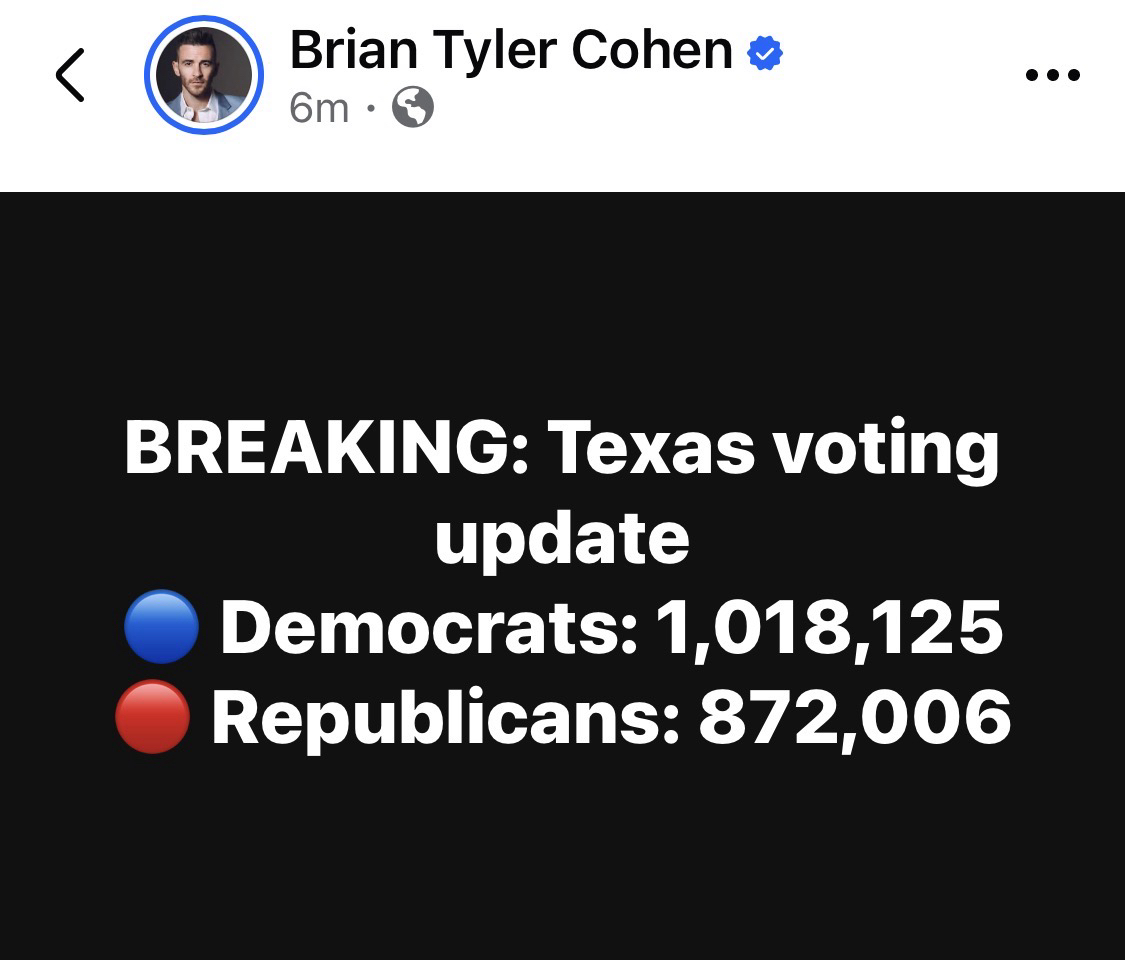This screenshot has width=1125, height=960.
Task: Click the 1,018,125 vote count
Action: 828,629
